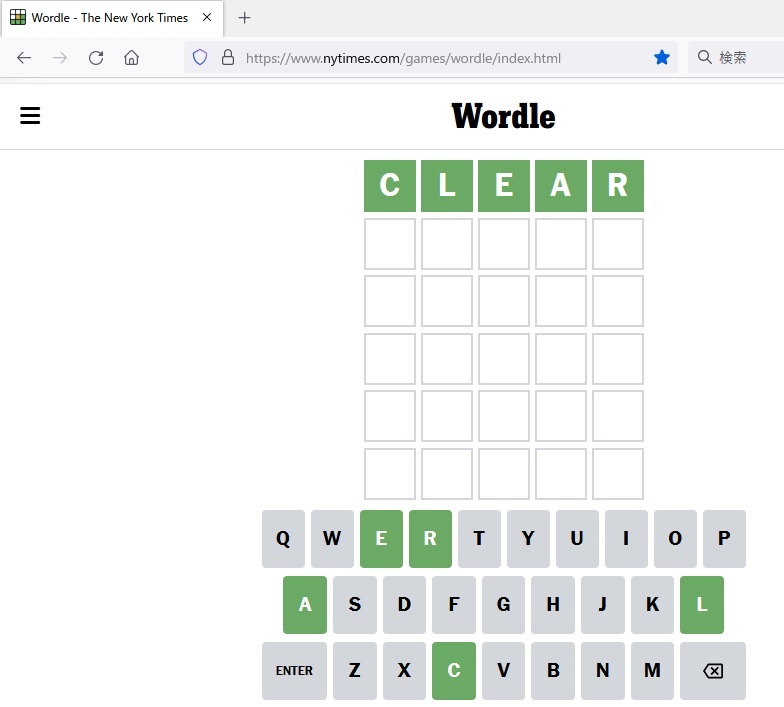Tap the S key

(354, 604)
